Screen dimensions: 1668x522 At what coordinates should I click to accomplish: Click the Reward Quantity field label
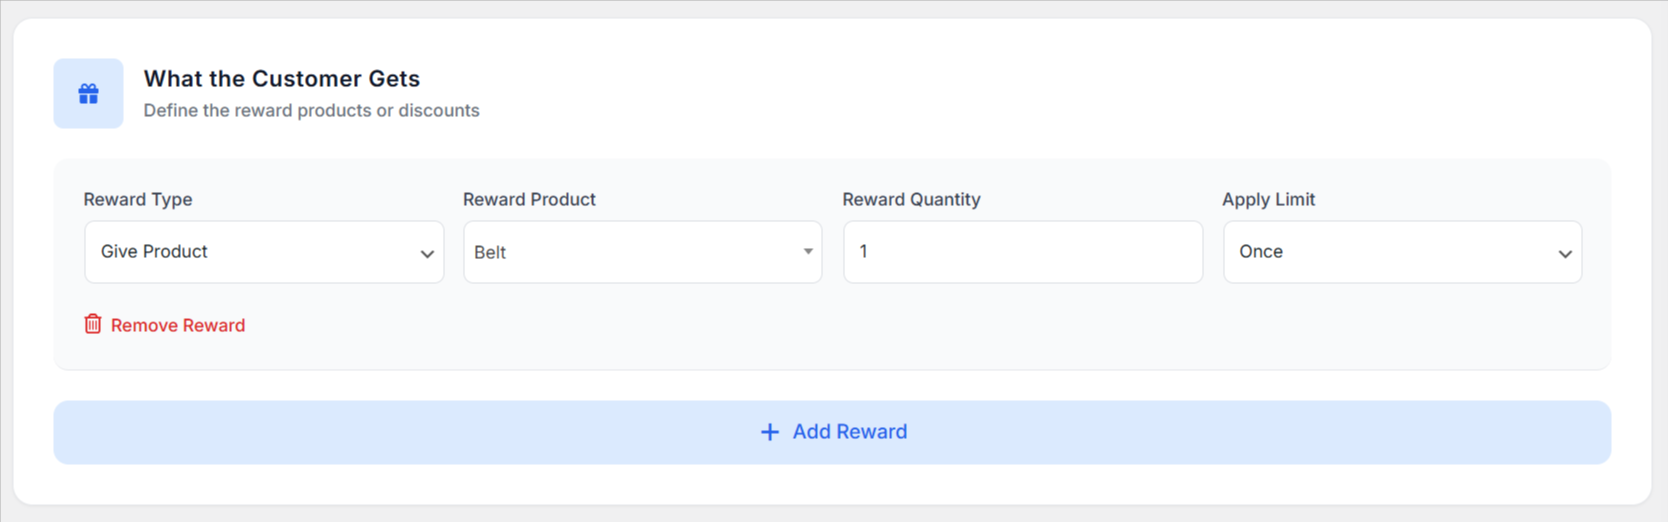(911, 199)
